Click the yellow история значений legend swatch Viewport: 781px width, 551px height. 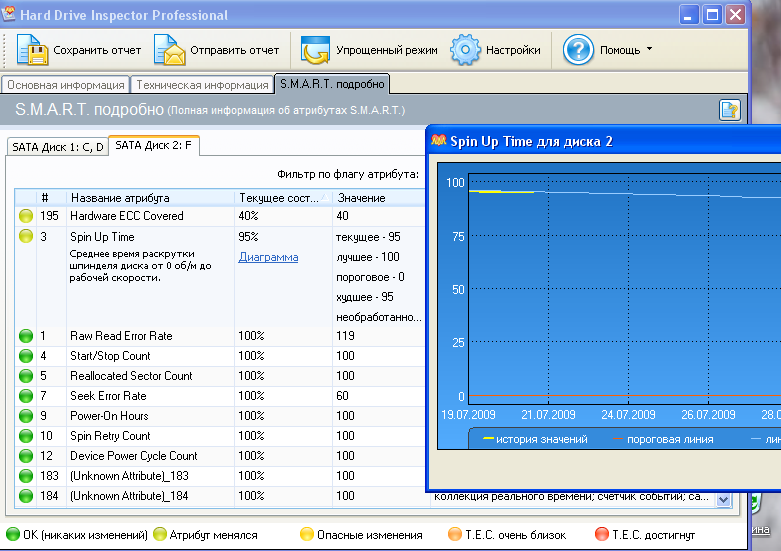pos(488,439)
